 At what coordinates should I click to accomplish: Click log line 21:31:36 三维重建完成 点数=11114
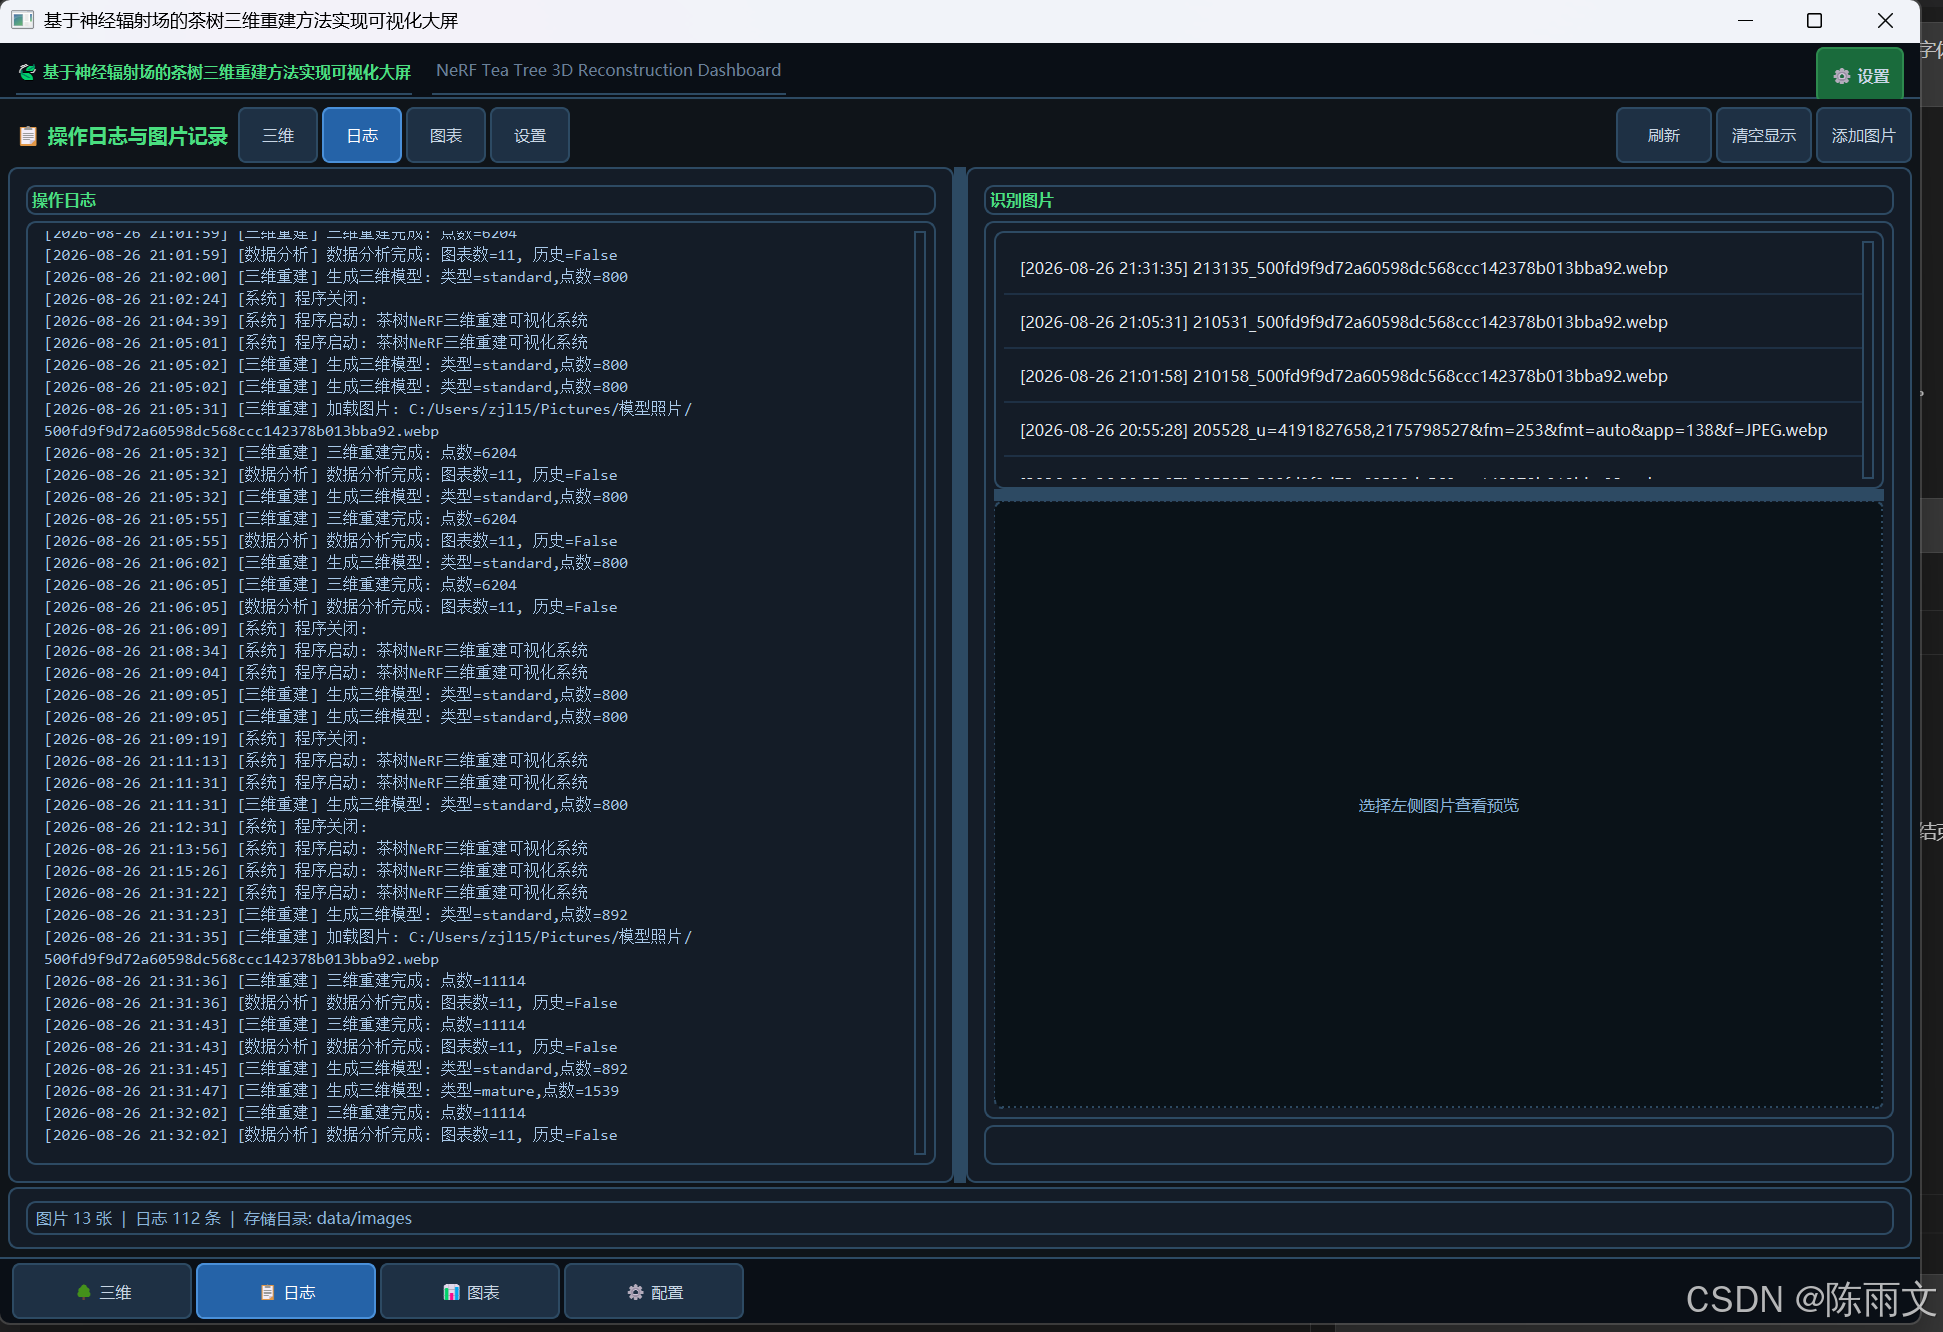click(x=285, y=981)
